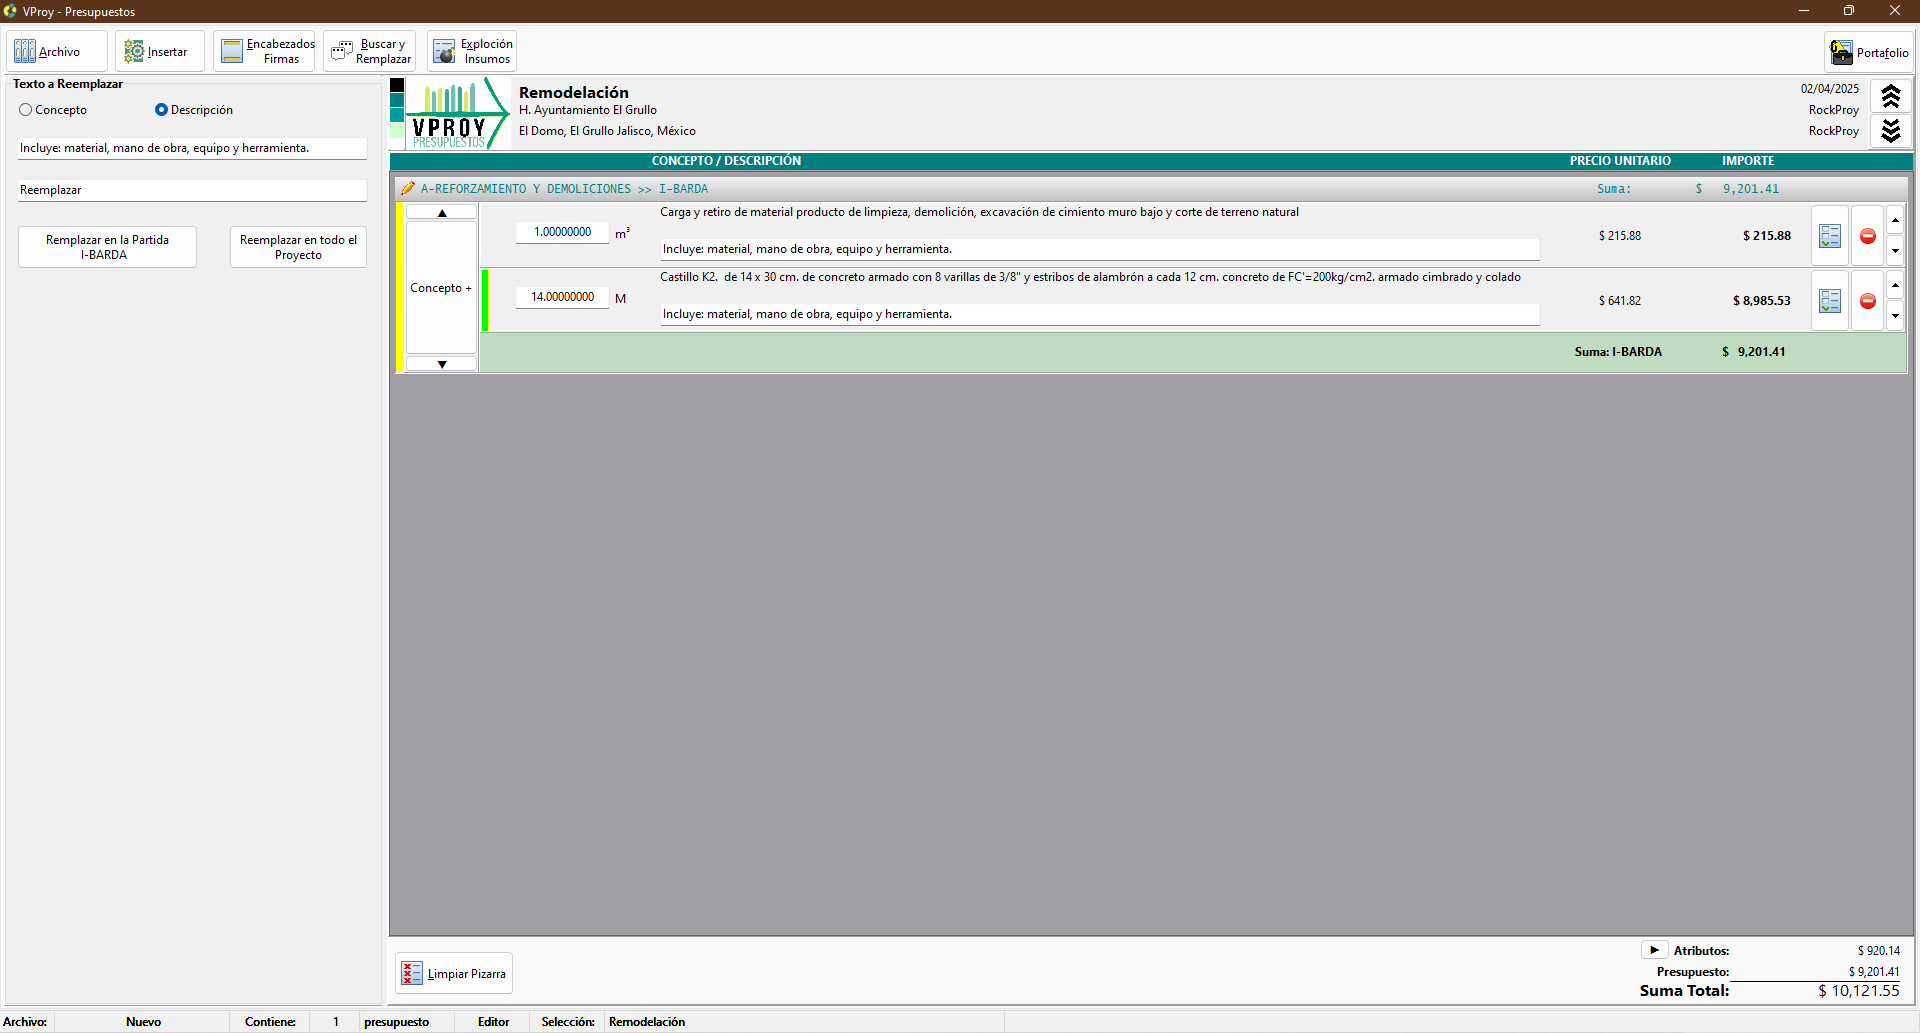
Task: Select the Concepto radio button
Action: pyautogui.click(x=26, y=110)
